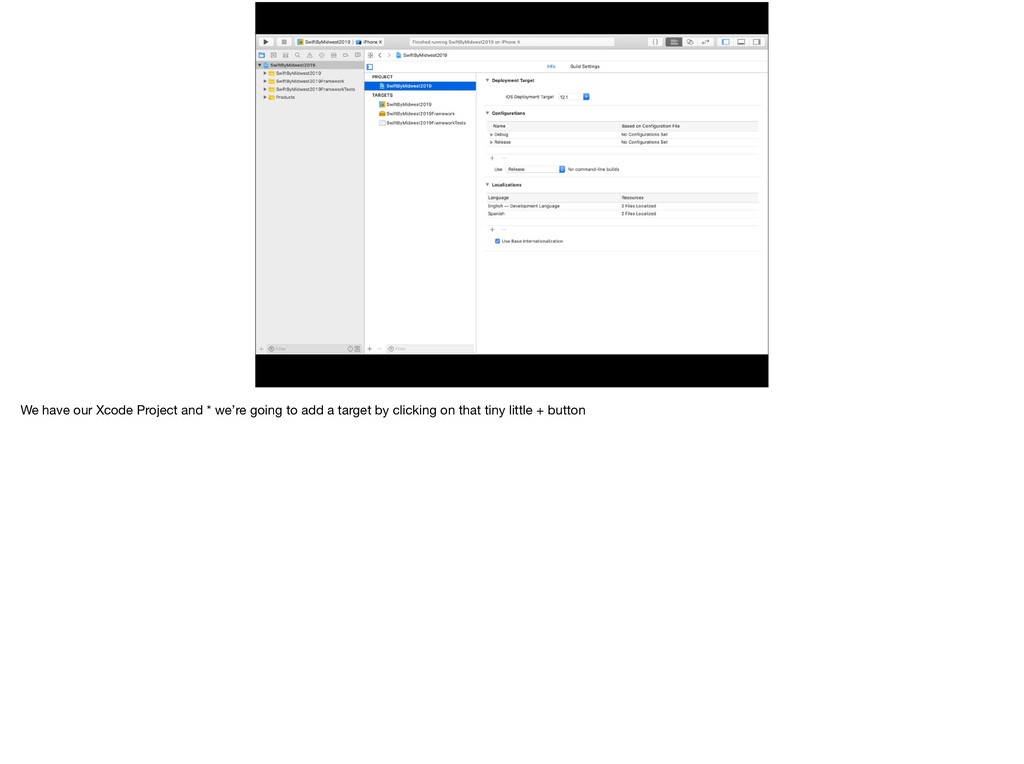Viewport: 1024px width, 764px height.
Task: Open the Find navigator magnifier icon
Action: coord(298,56)
